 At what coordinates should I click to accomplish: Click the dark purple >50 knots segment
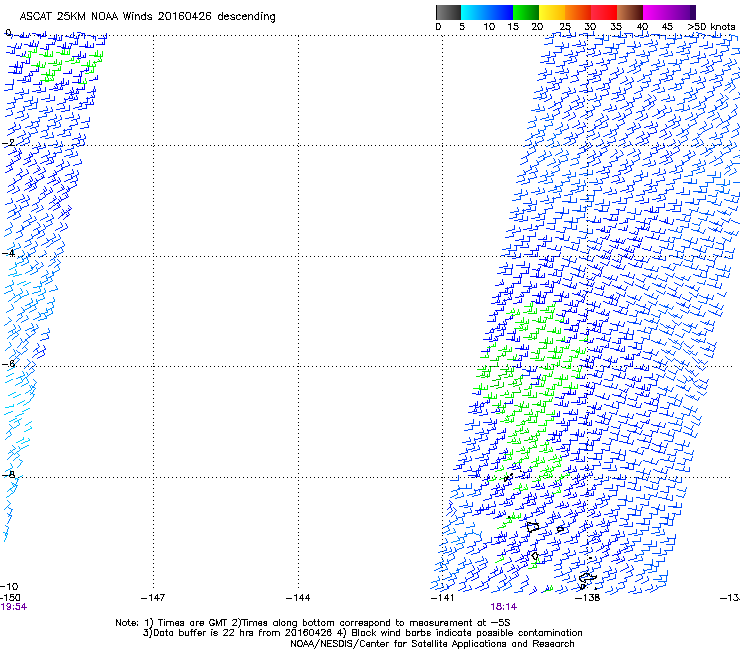point(693,12)
